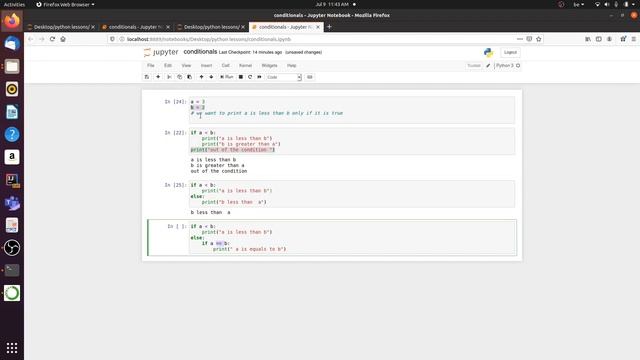Image resolution: width=640 pixels, height=360 pixels.
Task: Go back in browser history
Action: point(31,39)
